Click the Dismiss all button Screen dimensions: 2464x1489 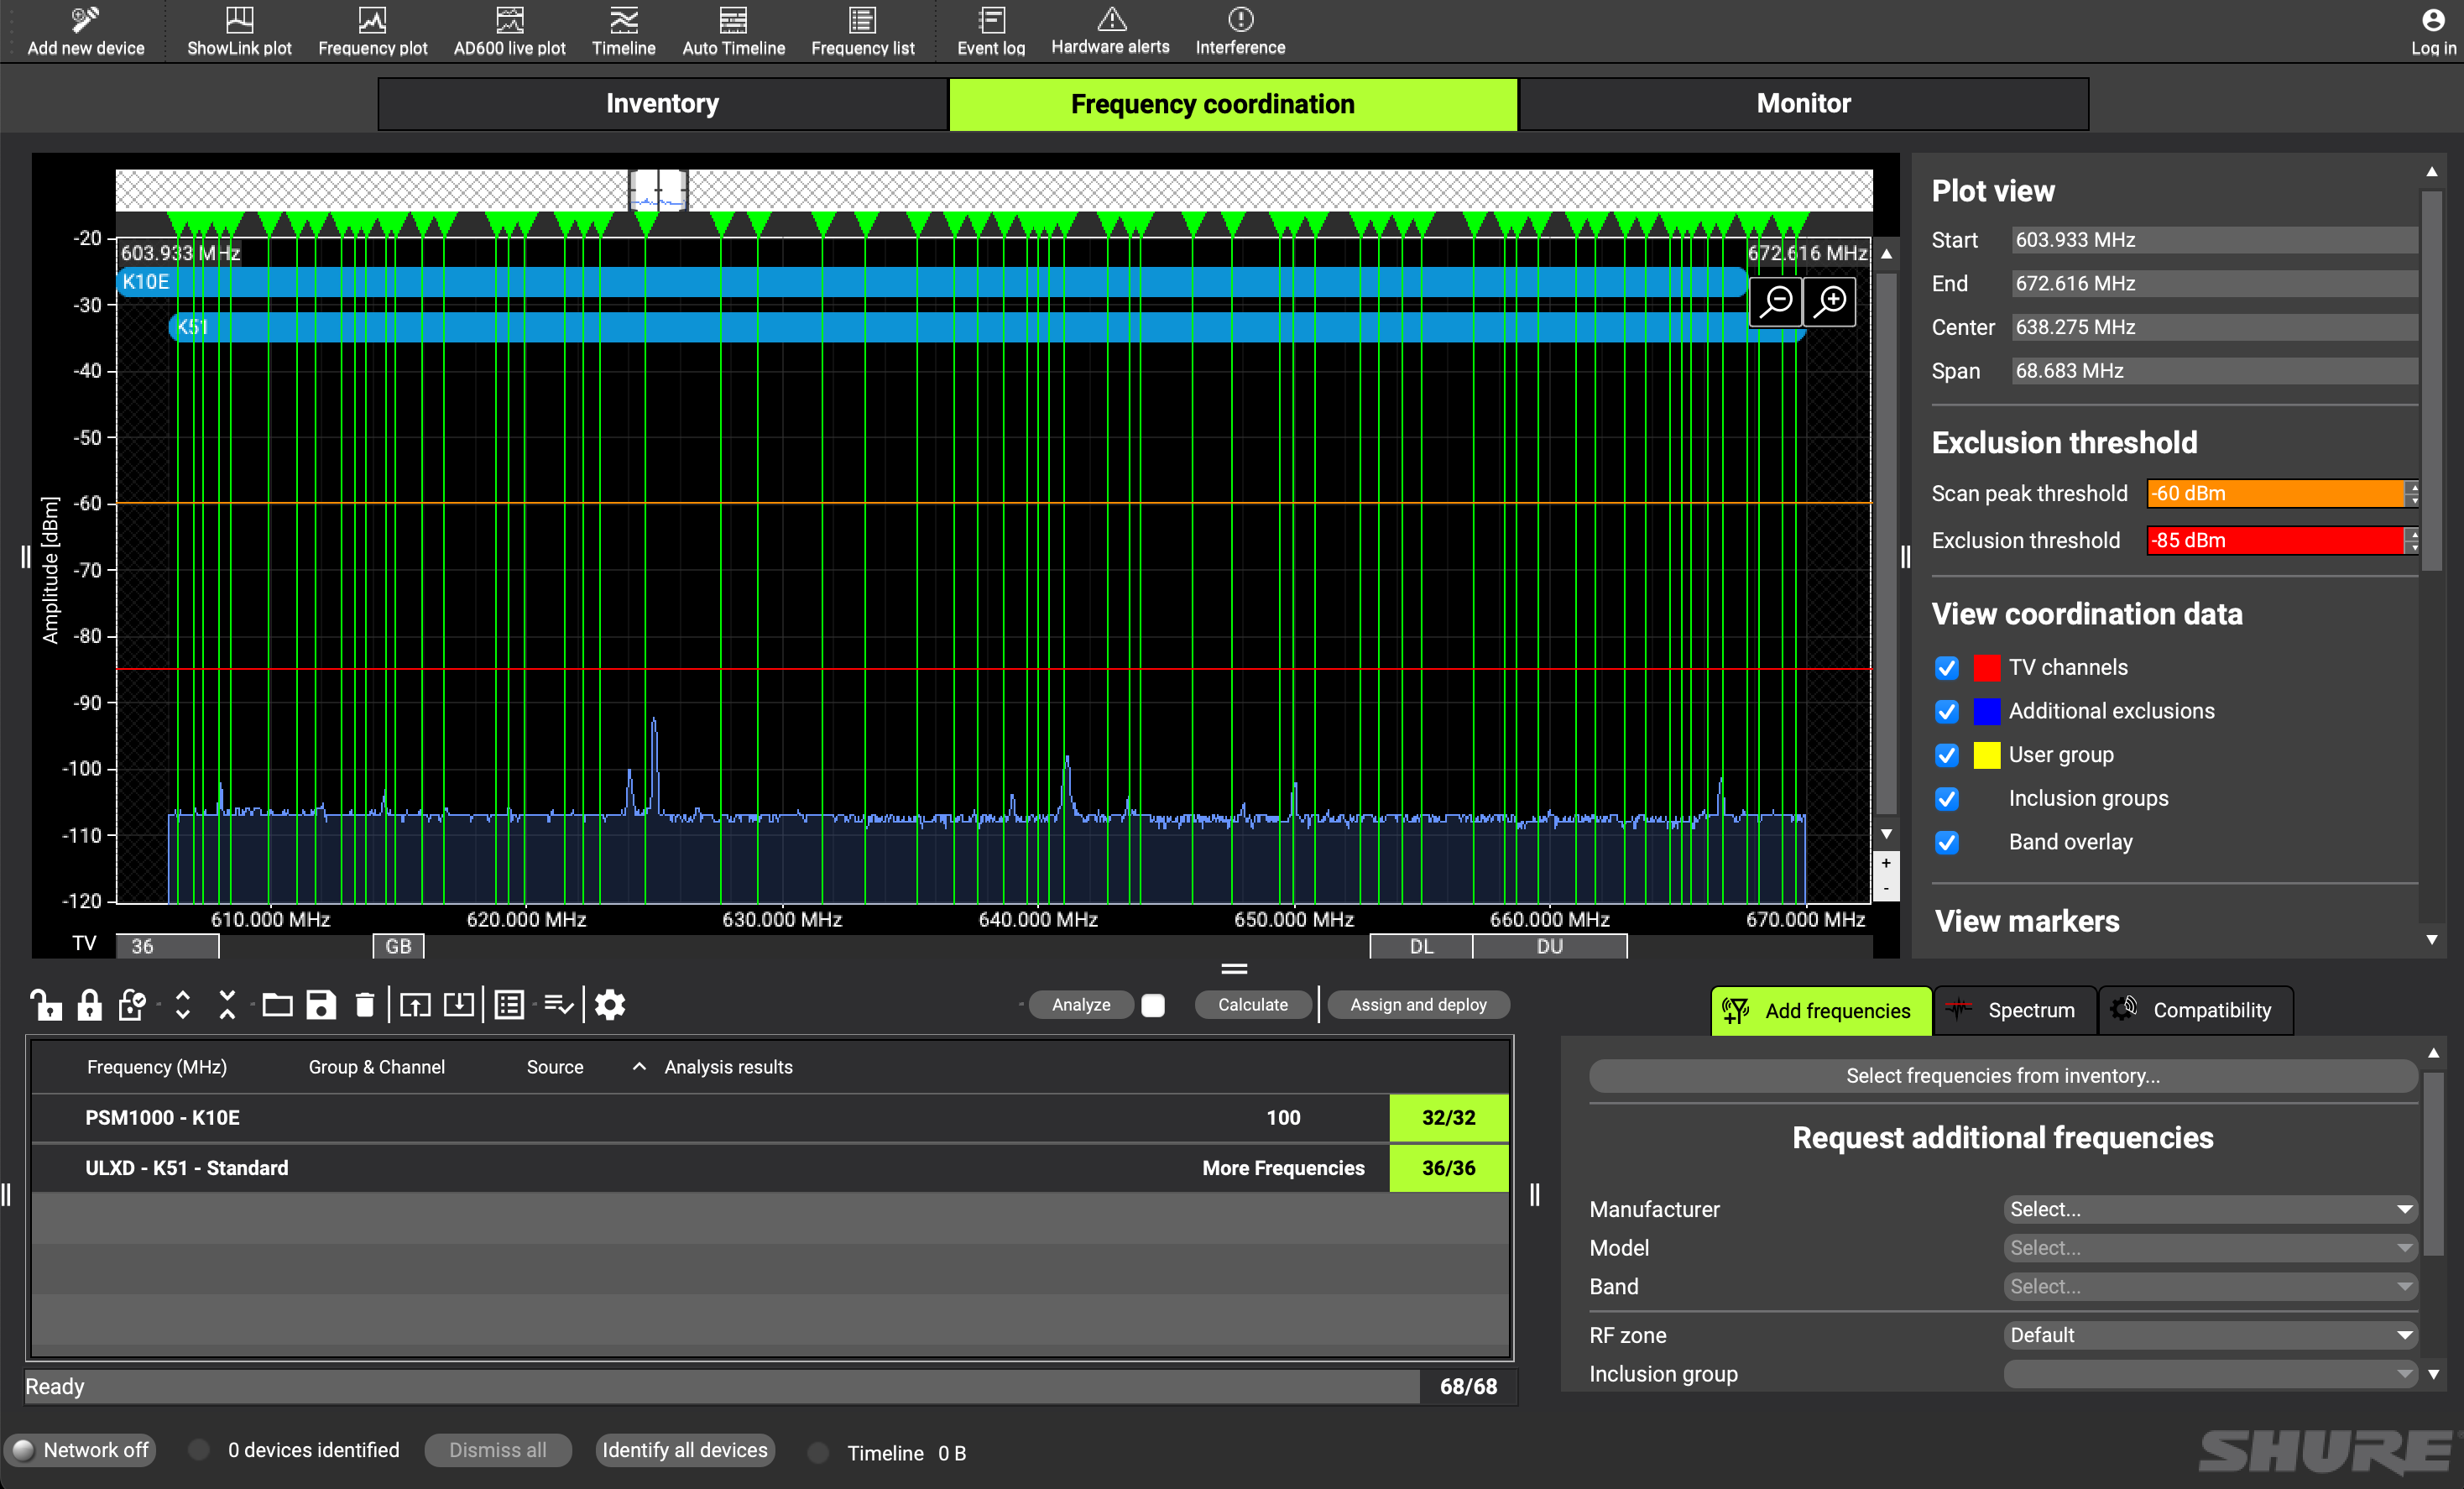point(497,1450)
